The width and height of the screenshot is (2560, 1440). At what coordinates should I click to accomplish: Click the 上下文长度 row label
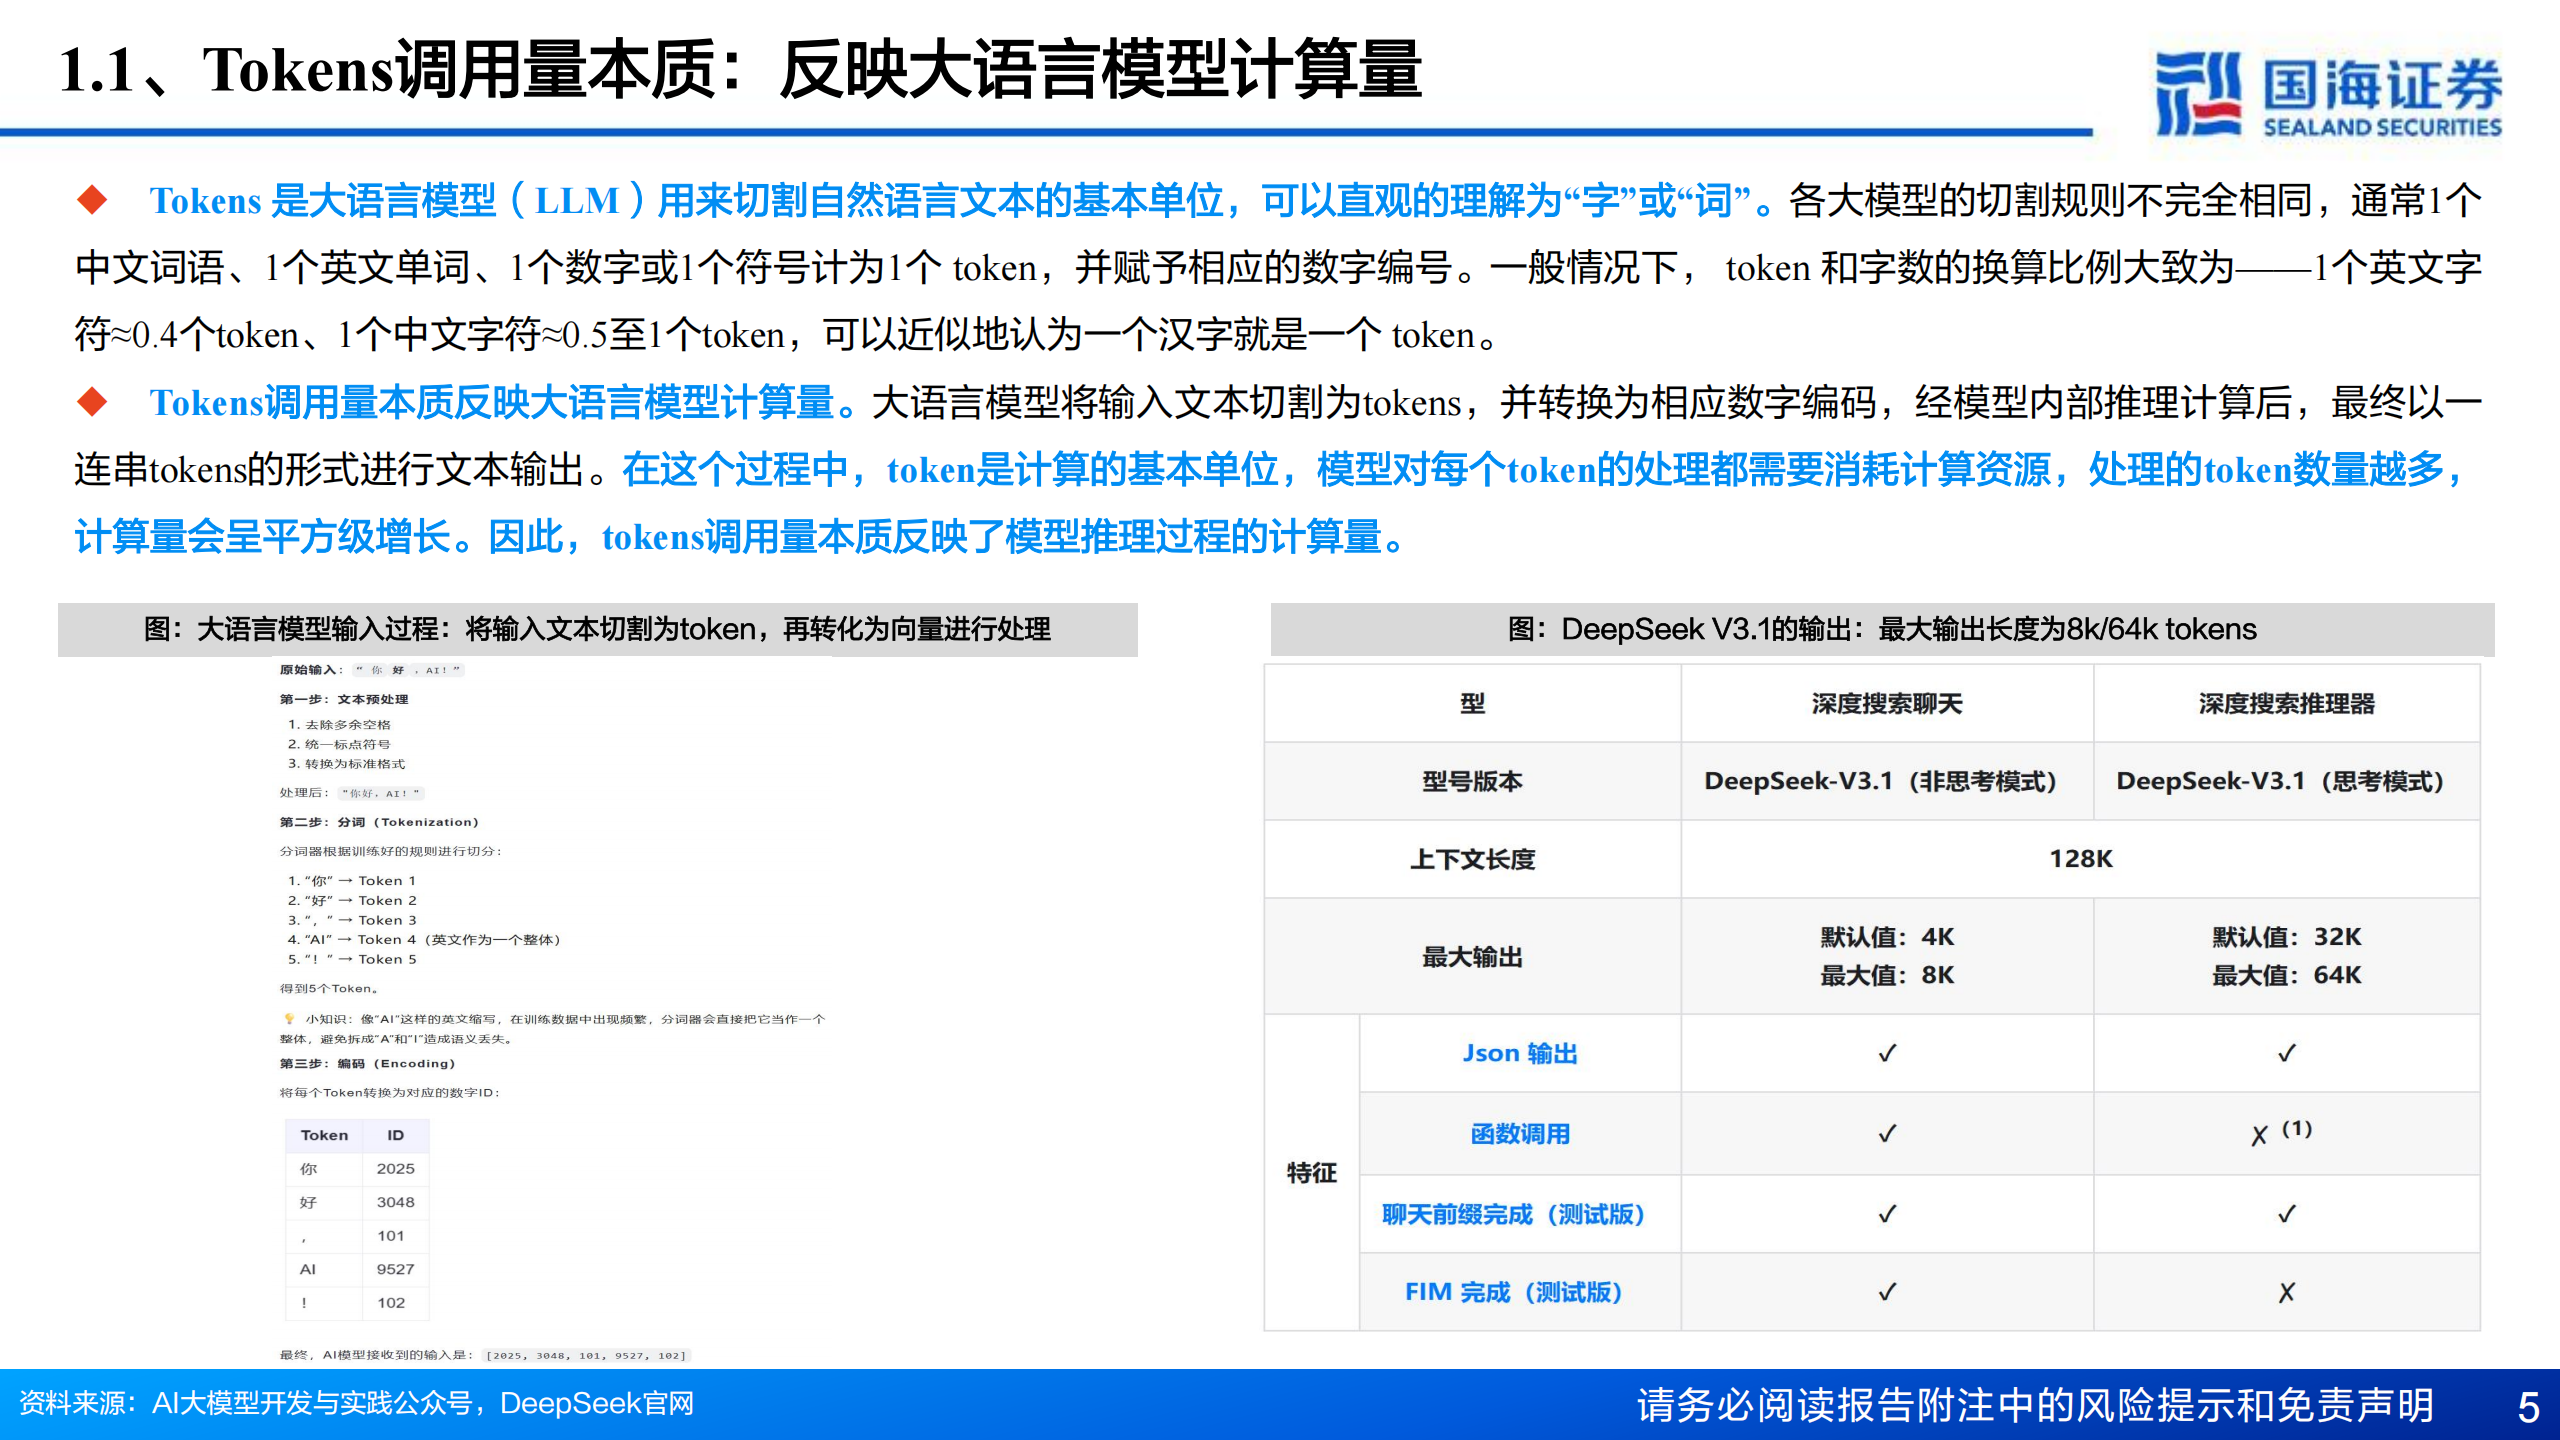[x=1472, y=859]
